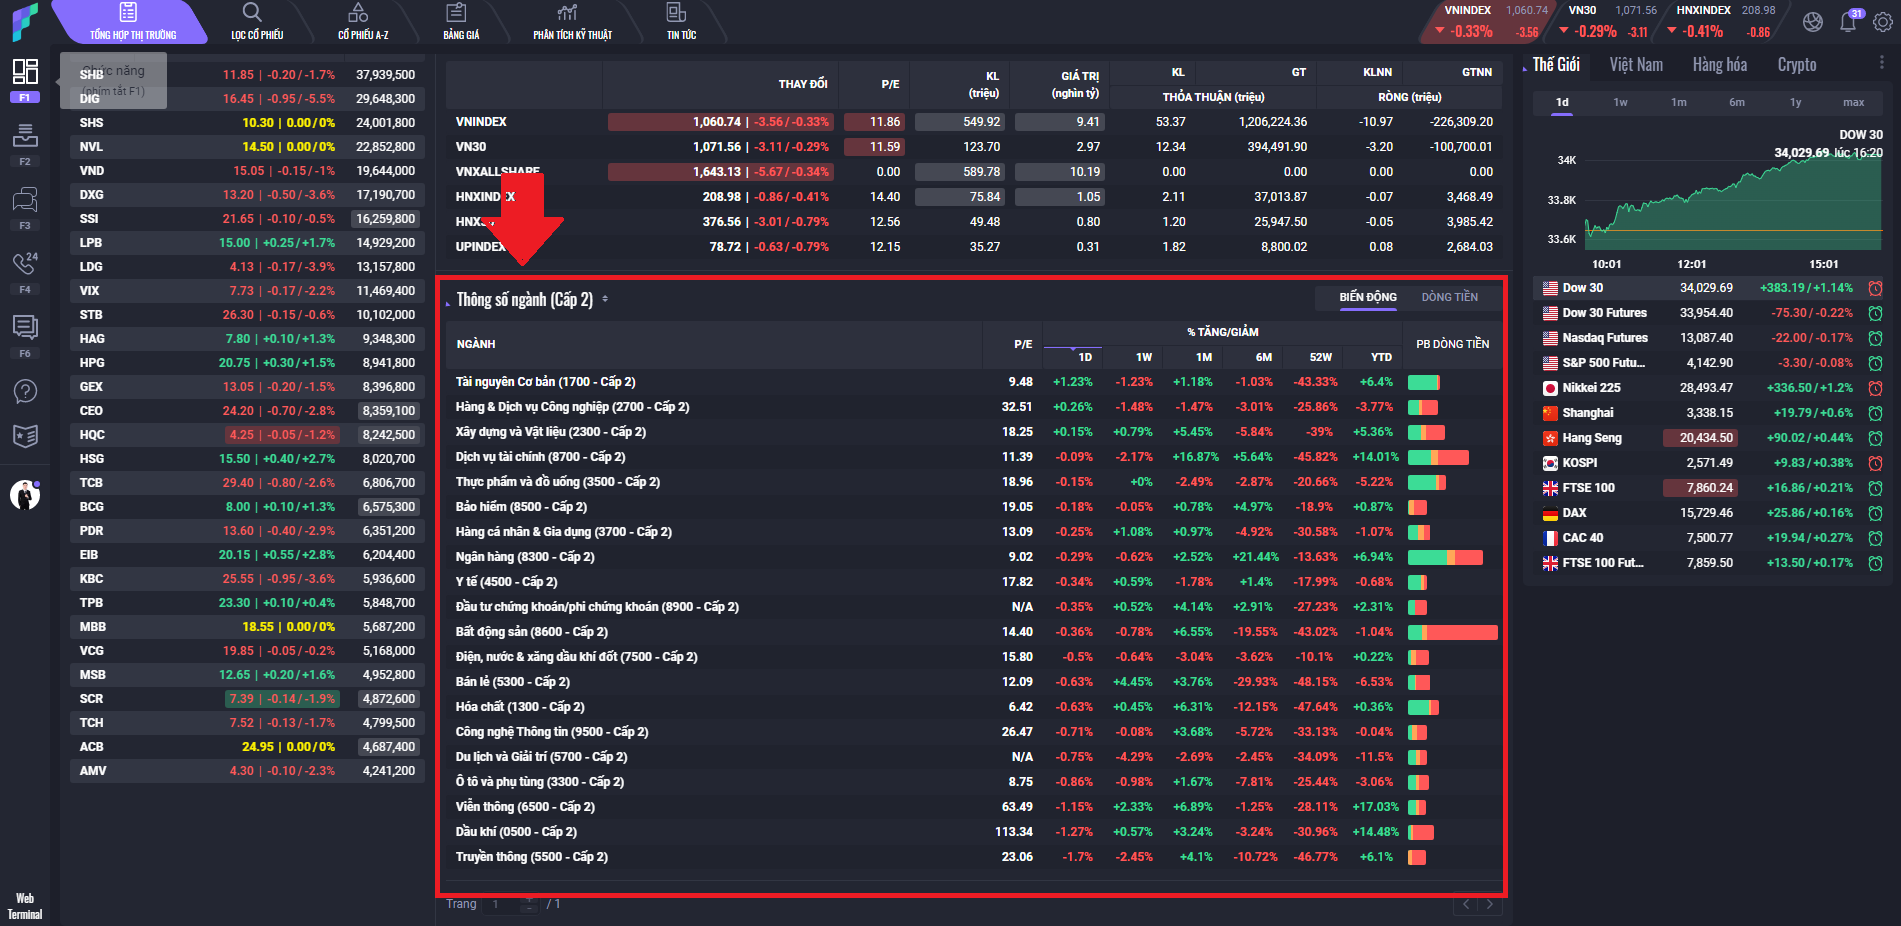This screenshot has width=1901, height=926.
Task: Open the F2 inbox sidebar icon
Action: tap(25, 136)
